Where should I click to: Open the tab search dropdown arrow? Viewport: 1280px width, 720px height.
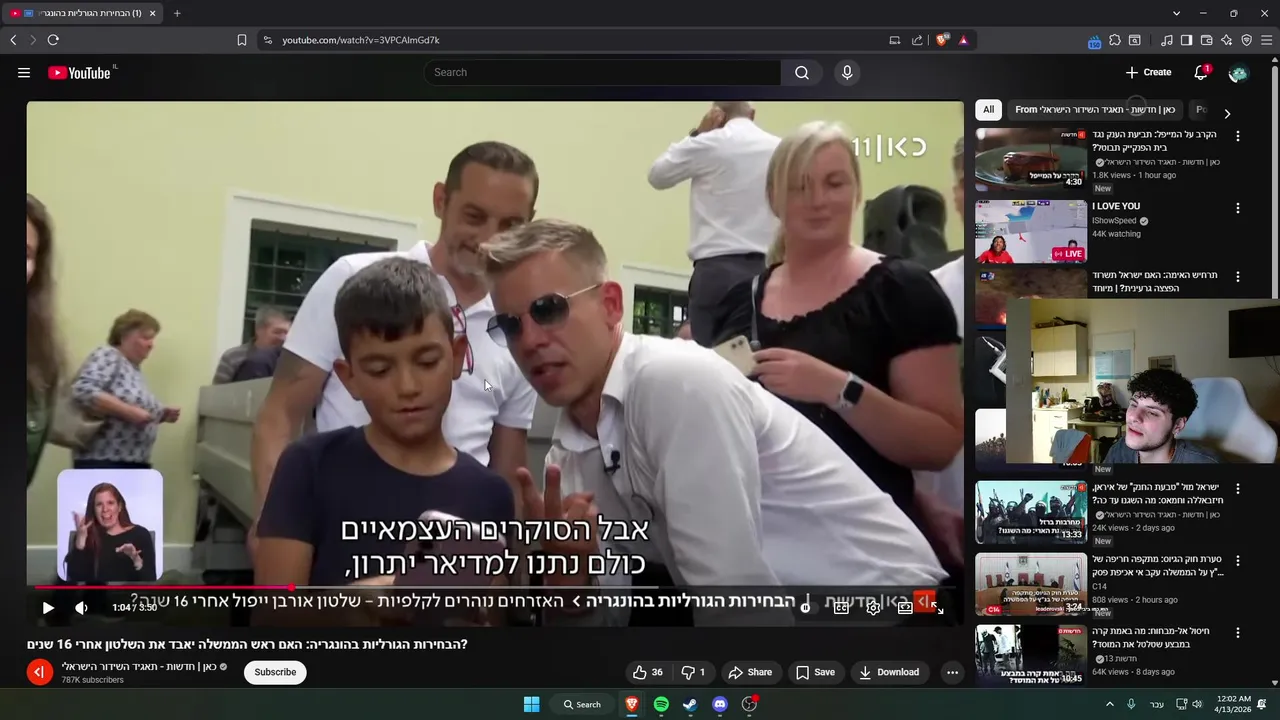[1176, 13]
